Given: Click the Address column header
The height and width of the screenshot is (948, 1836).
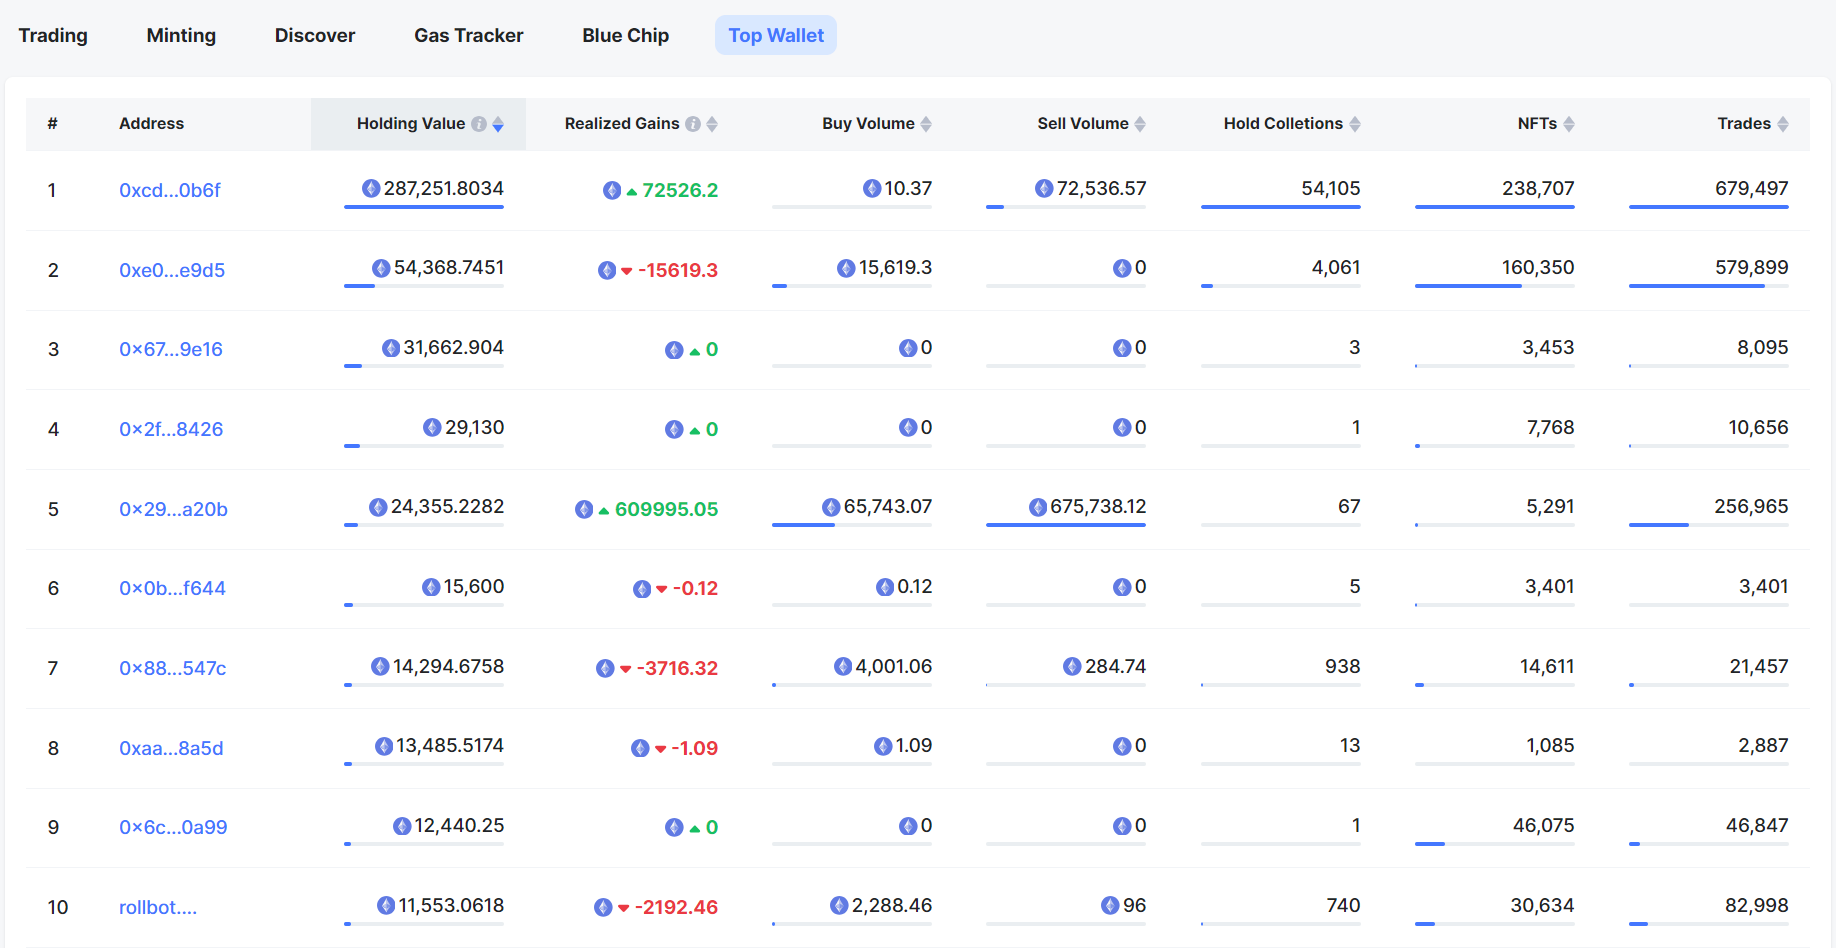Looking at the screenshot, I should pyautogui.click(x=152, y=124).
